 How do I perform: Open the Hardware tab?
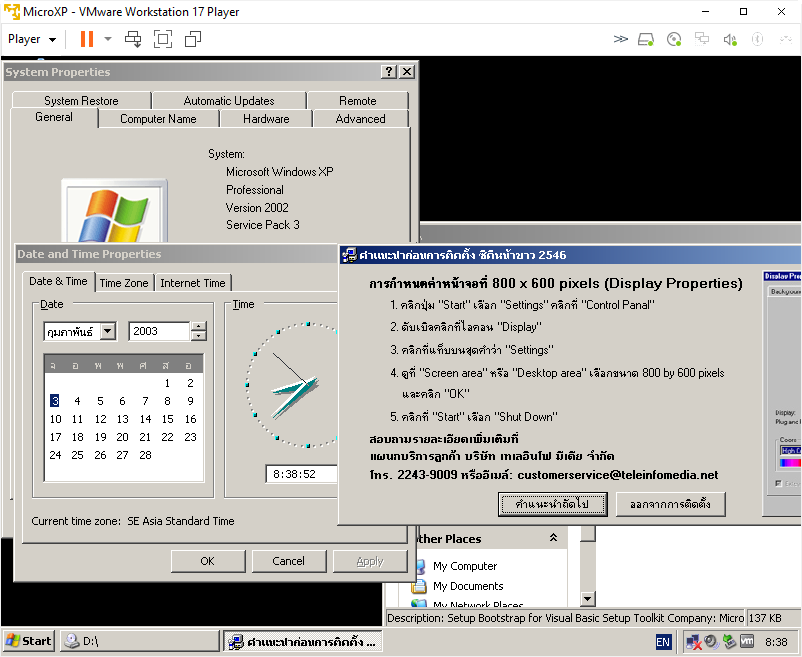point(266,119)
